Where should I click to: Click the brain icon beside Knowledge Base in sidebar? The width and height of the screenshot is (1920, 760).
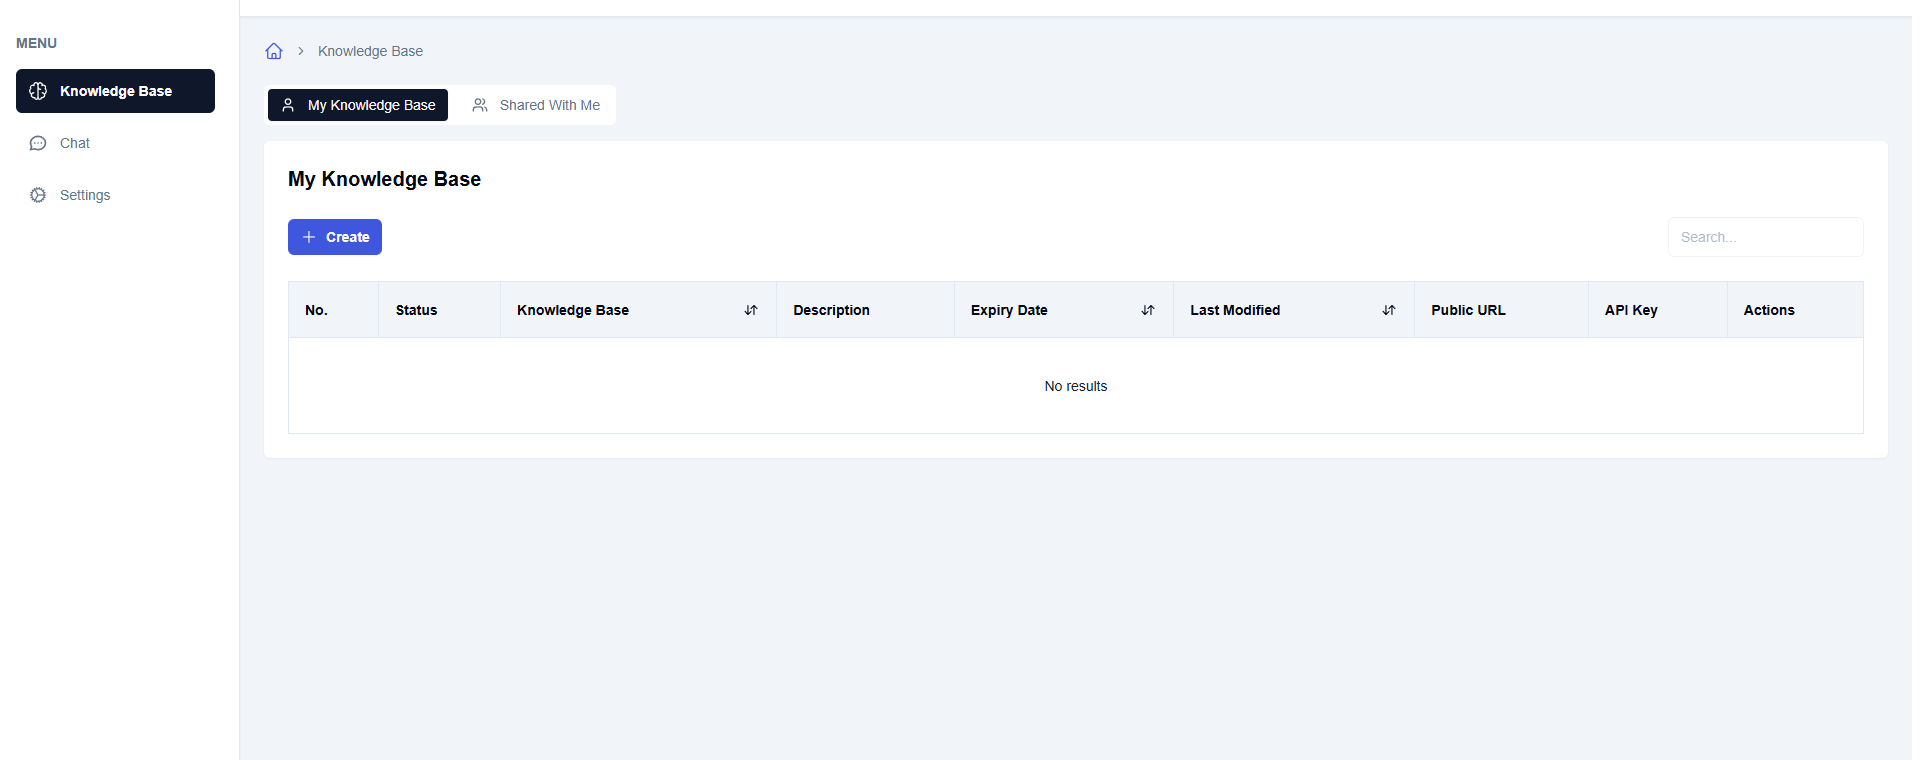tap(38, 91)
